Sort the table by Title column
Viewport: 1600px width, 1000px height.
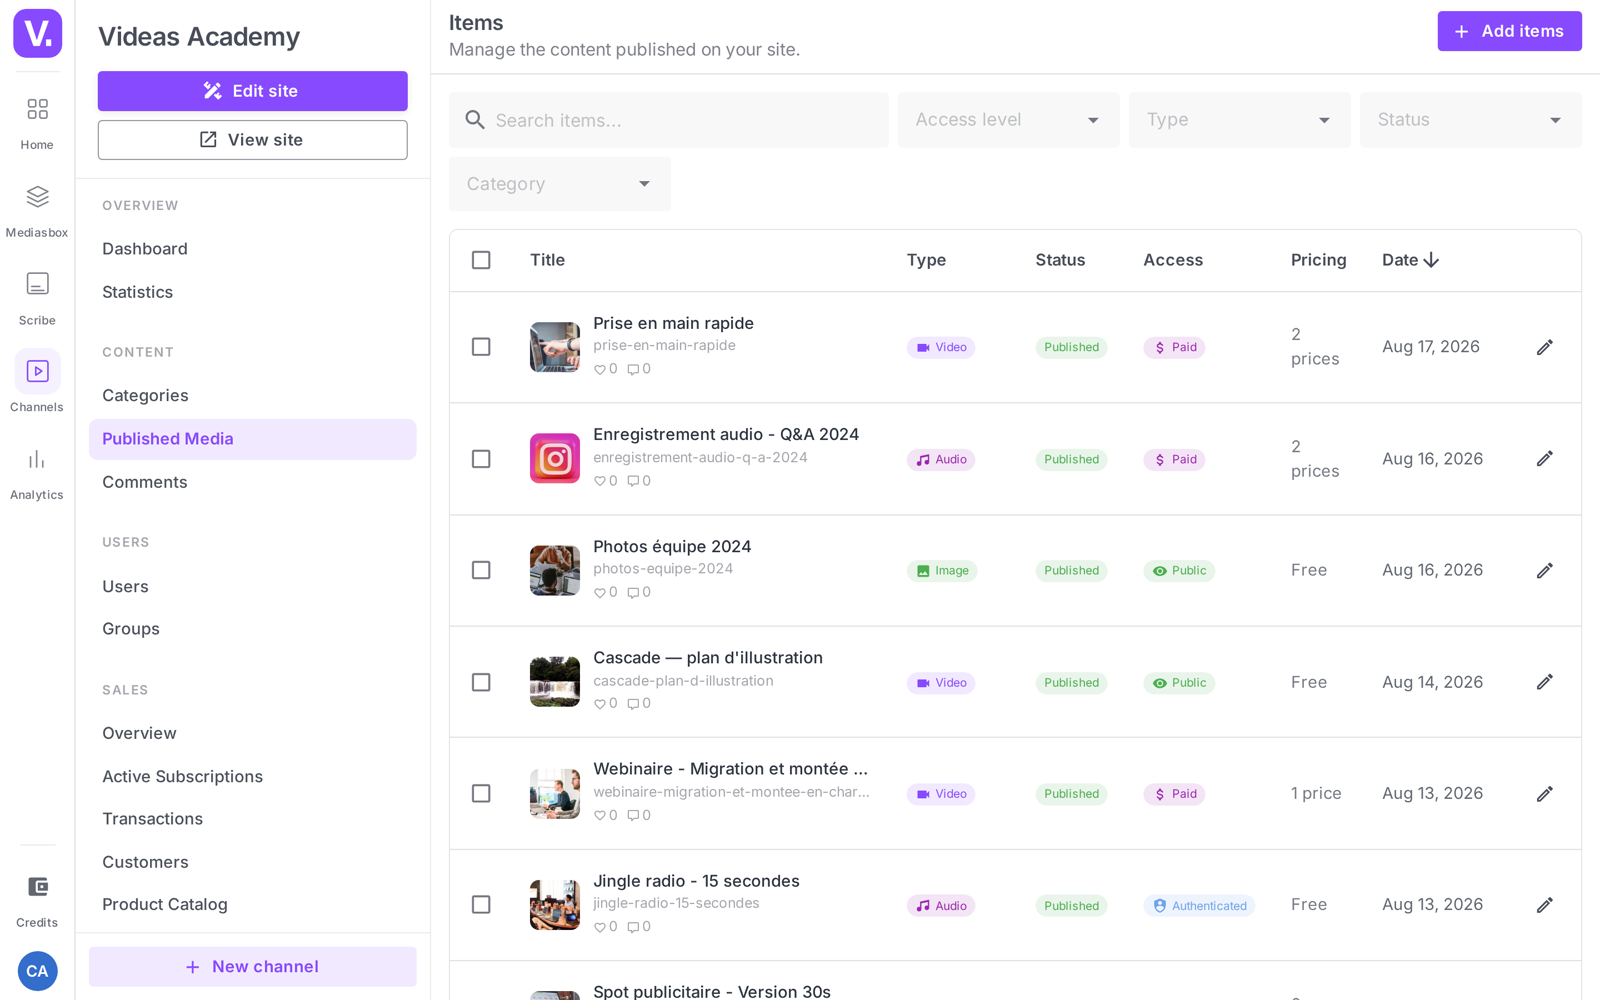pos(547,260)
